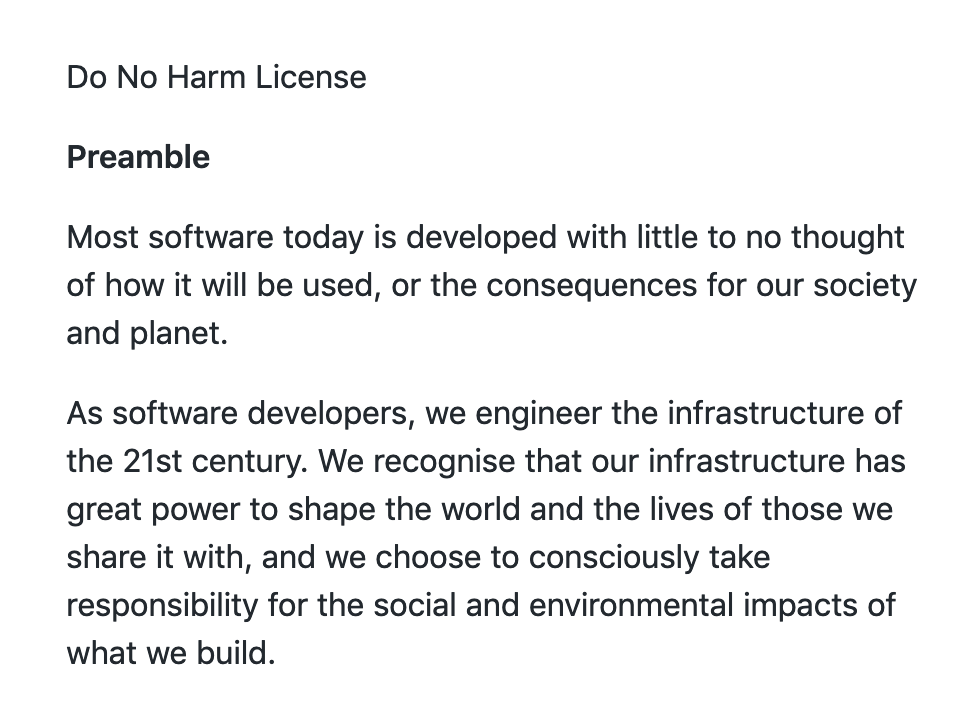The image size is (976, 708).
Task: Click the word "thought" in first paragraph
Action: (847, 239)
